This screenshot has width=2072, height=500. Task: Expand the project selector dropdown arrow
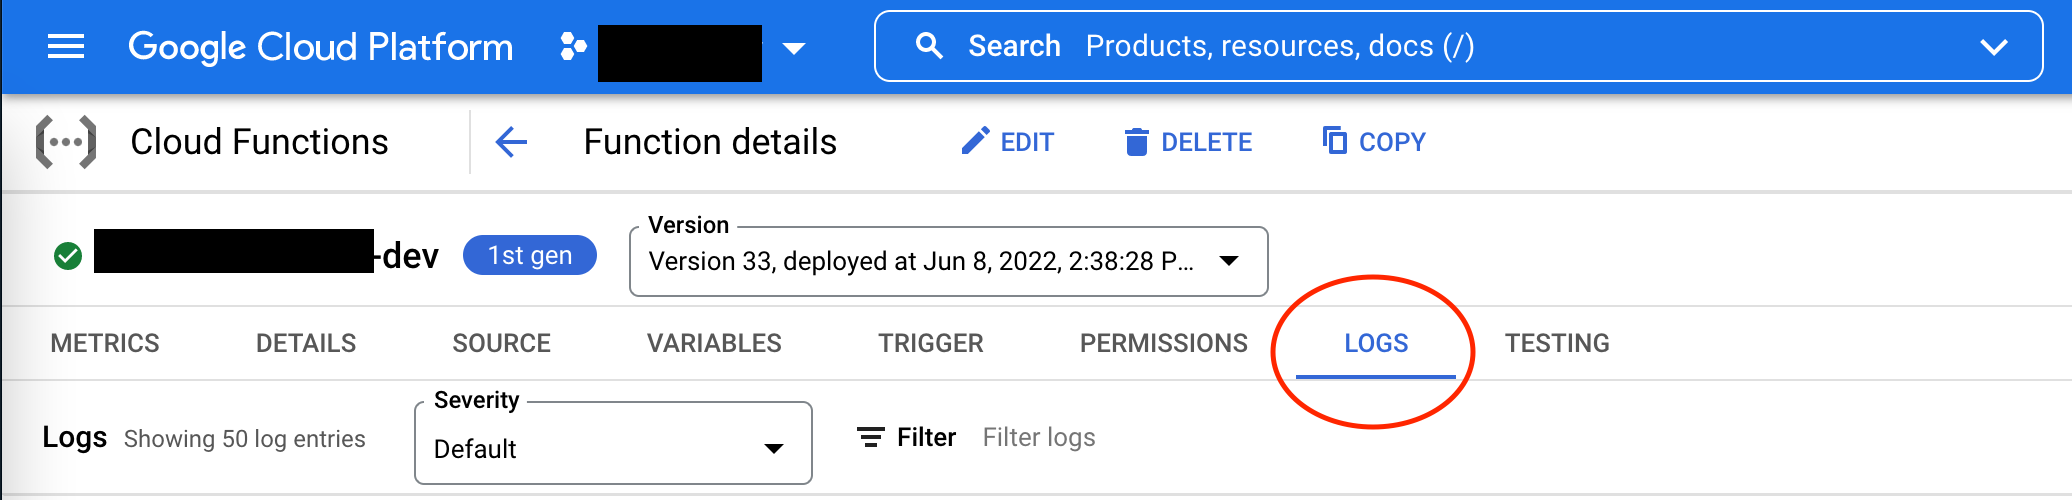[794, 48]
